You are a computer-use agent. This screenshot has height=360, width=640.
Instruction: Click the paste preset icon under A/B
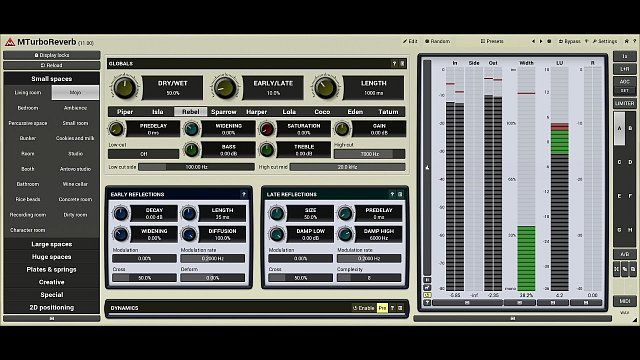pyautogui.click(x=633, y=269)
